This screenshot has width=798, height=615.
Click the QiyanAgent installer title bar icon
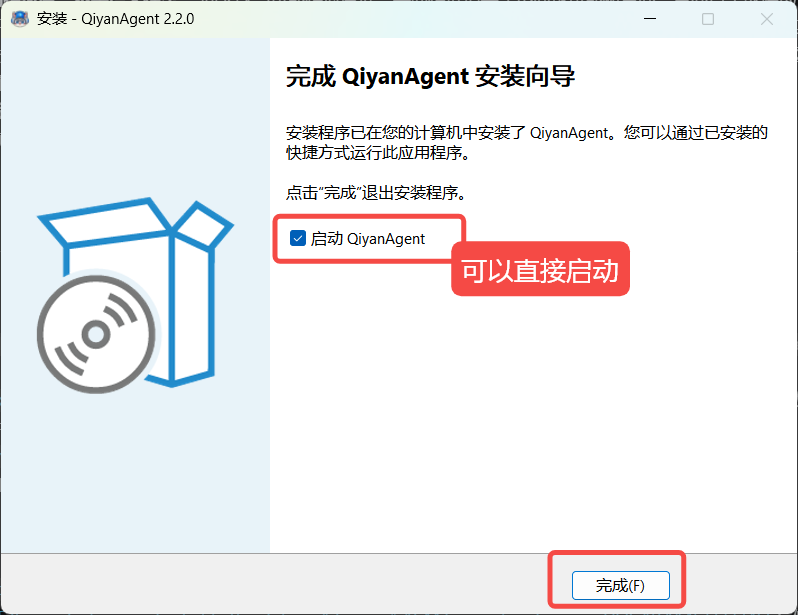tap(20, 19)
